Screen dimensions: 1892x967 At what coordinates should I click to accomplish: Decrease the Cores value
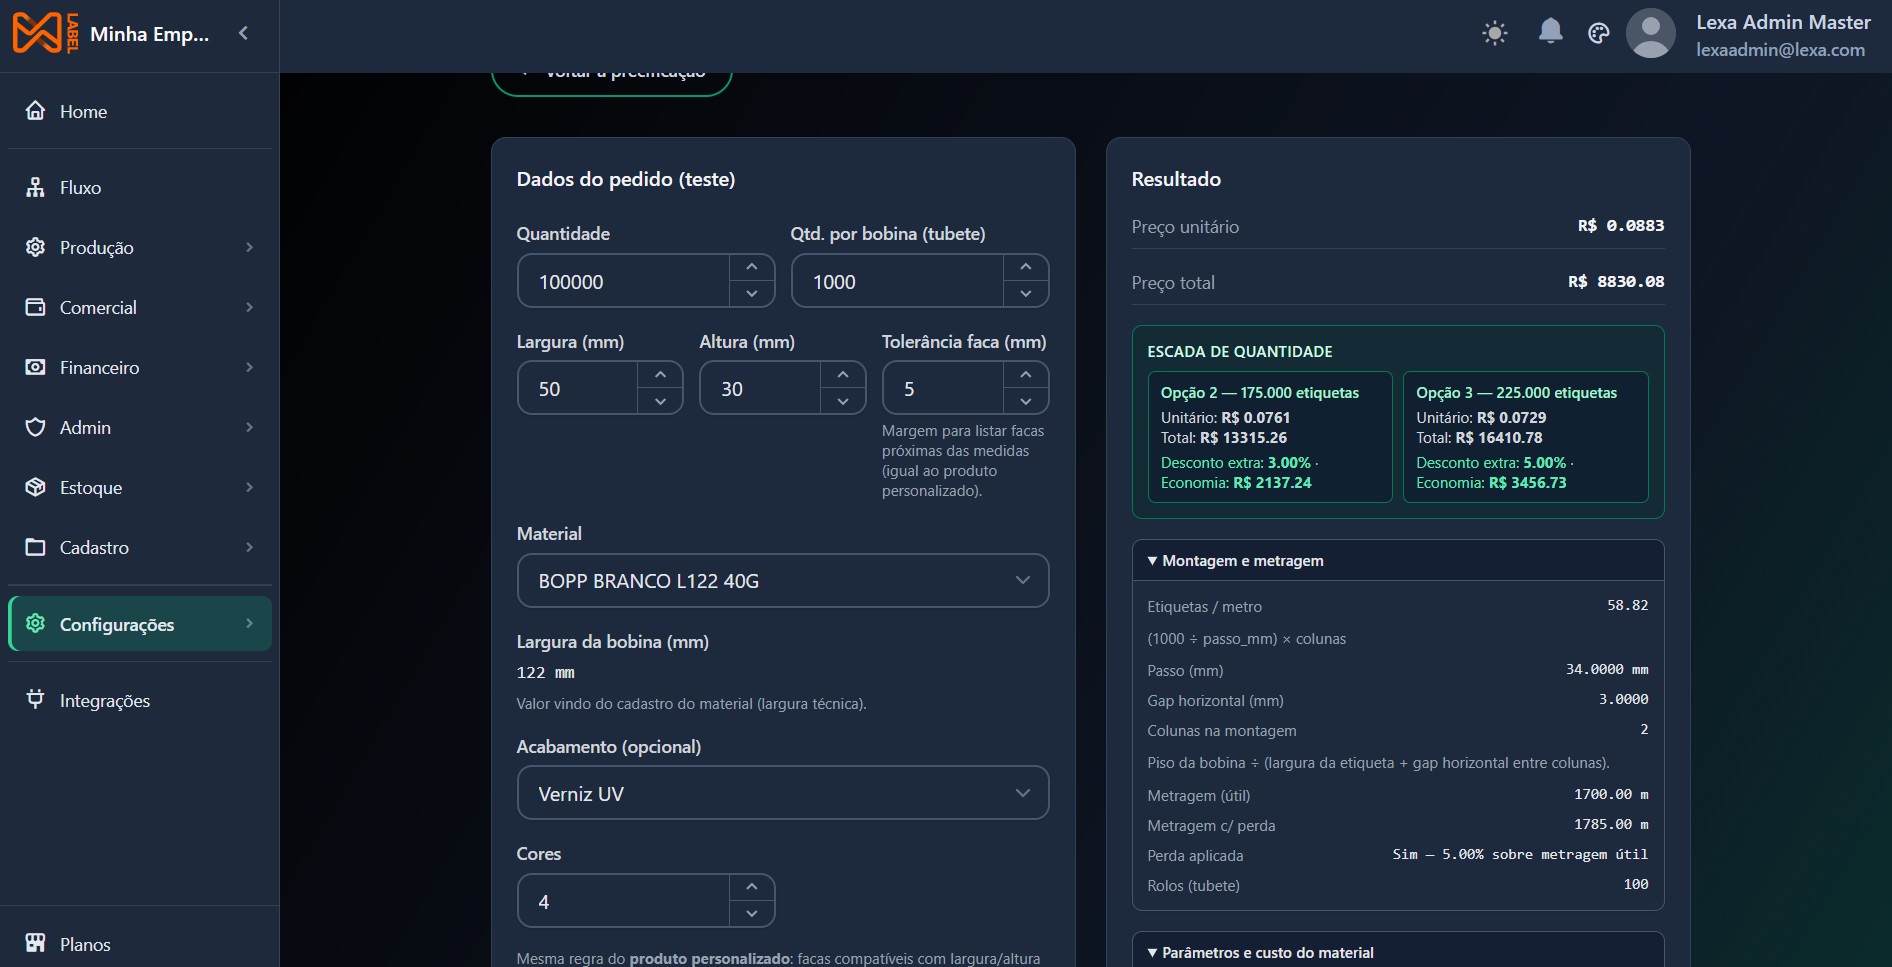(752, 914)
